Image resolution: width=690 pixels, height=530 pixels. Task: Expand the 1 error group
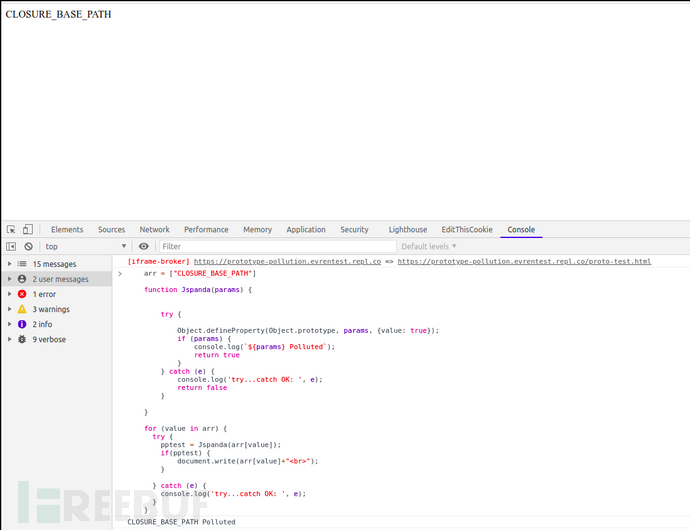(x=10, y=294)
